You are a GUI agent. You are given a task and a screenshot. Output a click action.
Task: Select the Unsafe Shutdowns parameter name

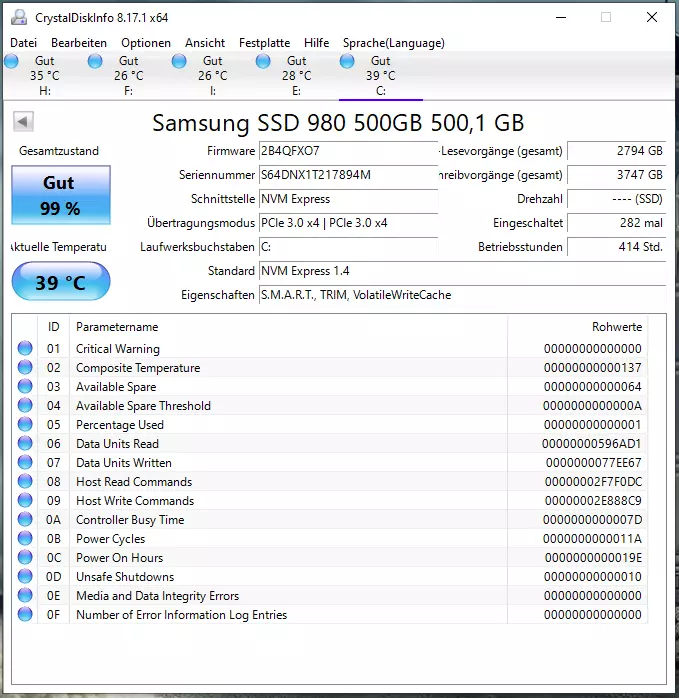(125, 576)
